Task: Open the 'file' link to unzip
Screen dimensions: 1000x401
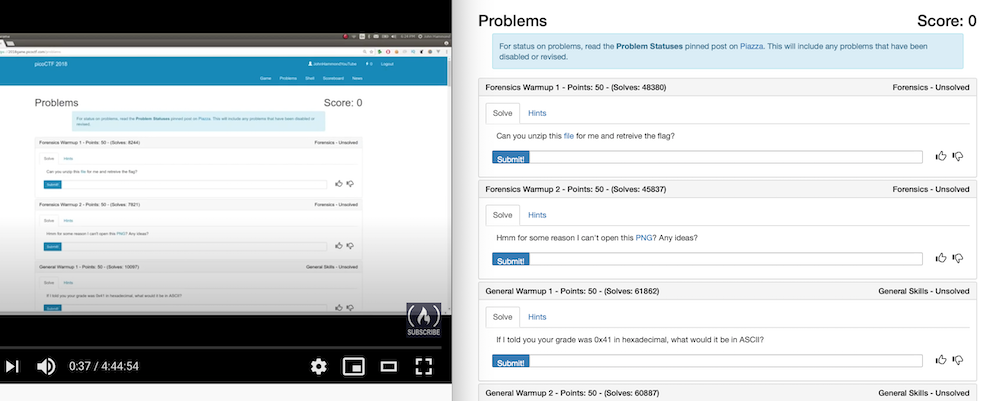Action: point(569,136)
